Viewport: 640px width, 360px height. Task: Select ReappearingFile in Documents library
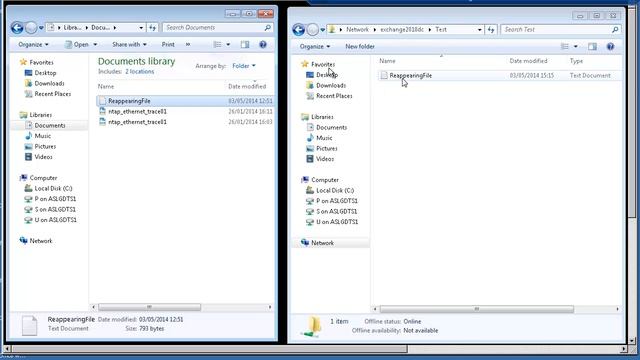tap(185, 101)
